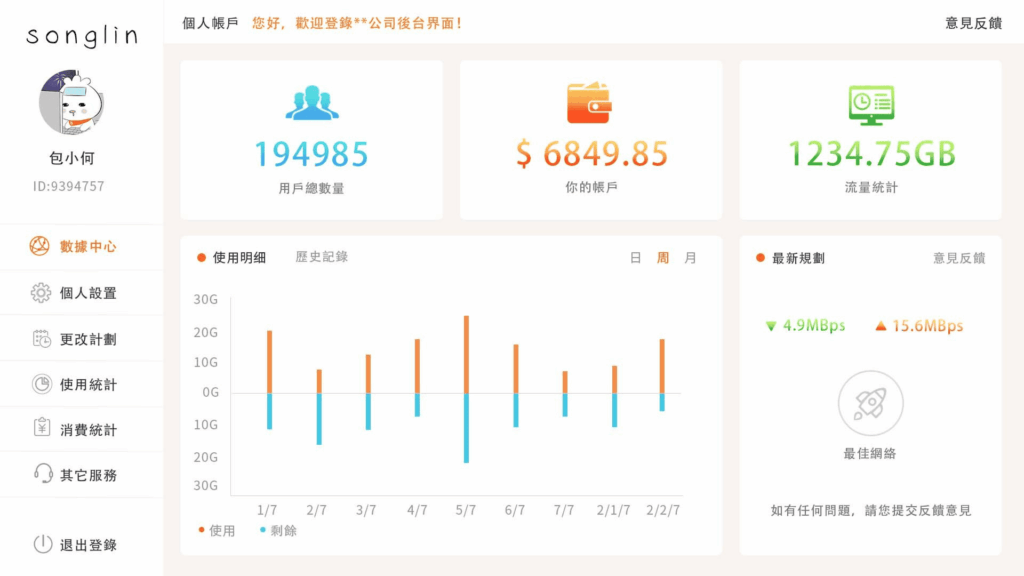
Task: Click the orange bar for 5/7
Action: click(x=466, y=355)
